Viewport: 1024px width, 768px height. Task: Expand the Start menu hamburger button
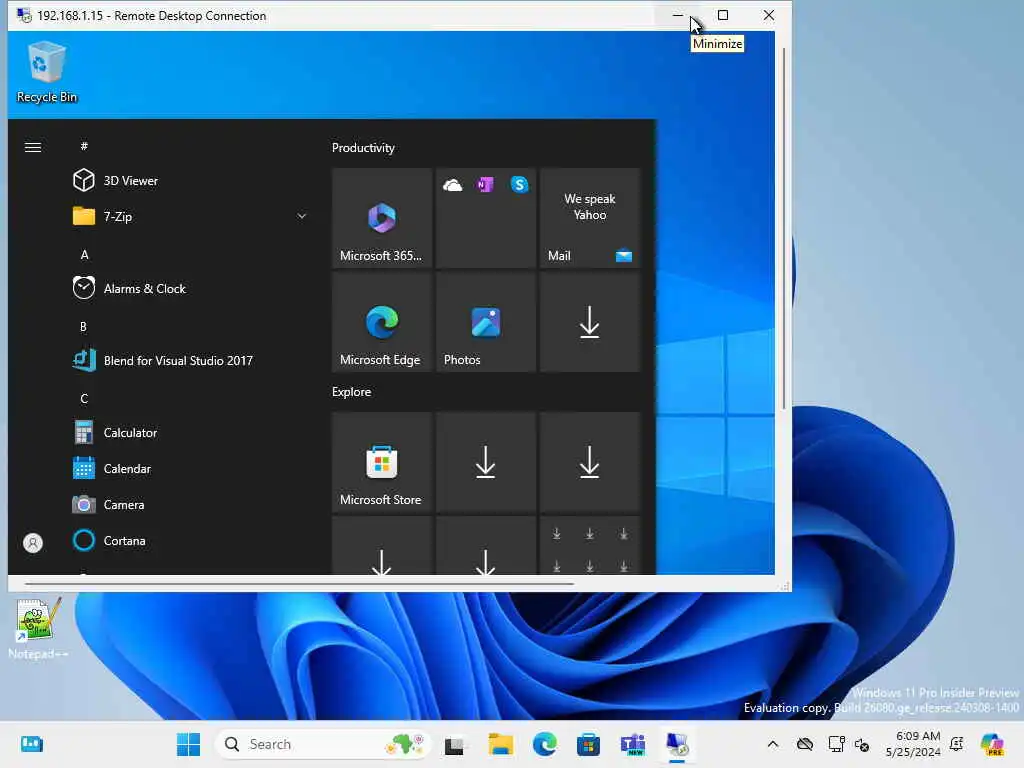pos(33,147)
